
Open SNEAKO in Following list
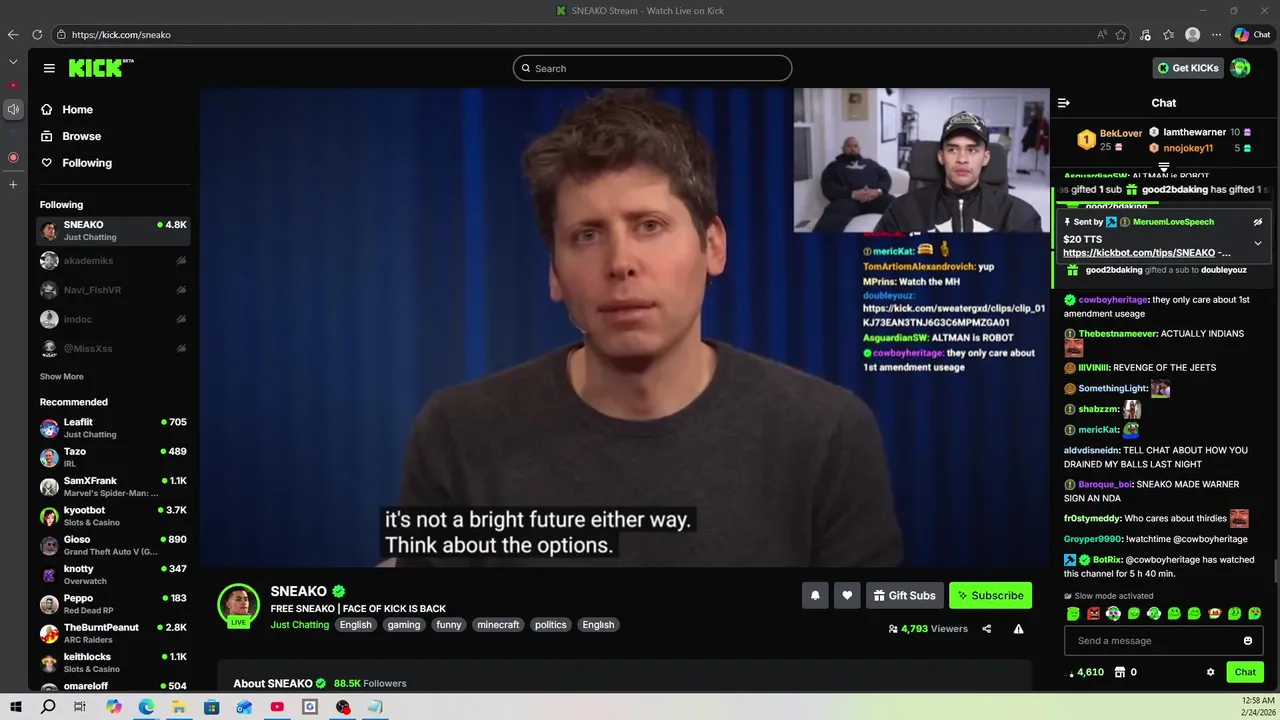pyautogui.click(x=113, y=231)
